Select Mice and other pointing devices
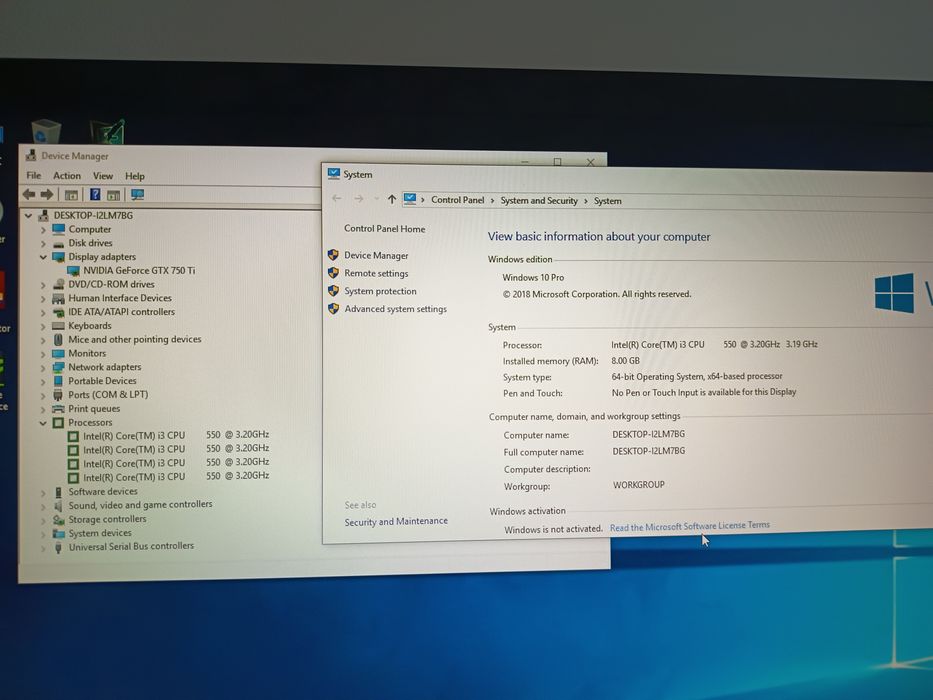 point(134,339)
